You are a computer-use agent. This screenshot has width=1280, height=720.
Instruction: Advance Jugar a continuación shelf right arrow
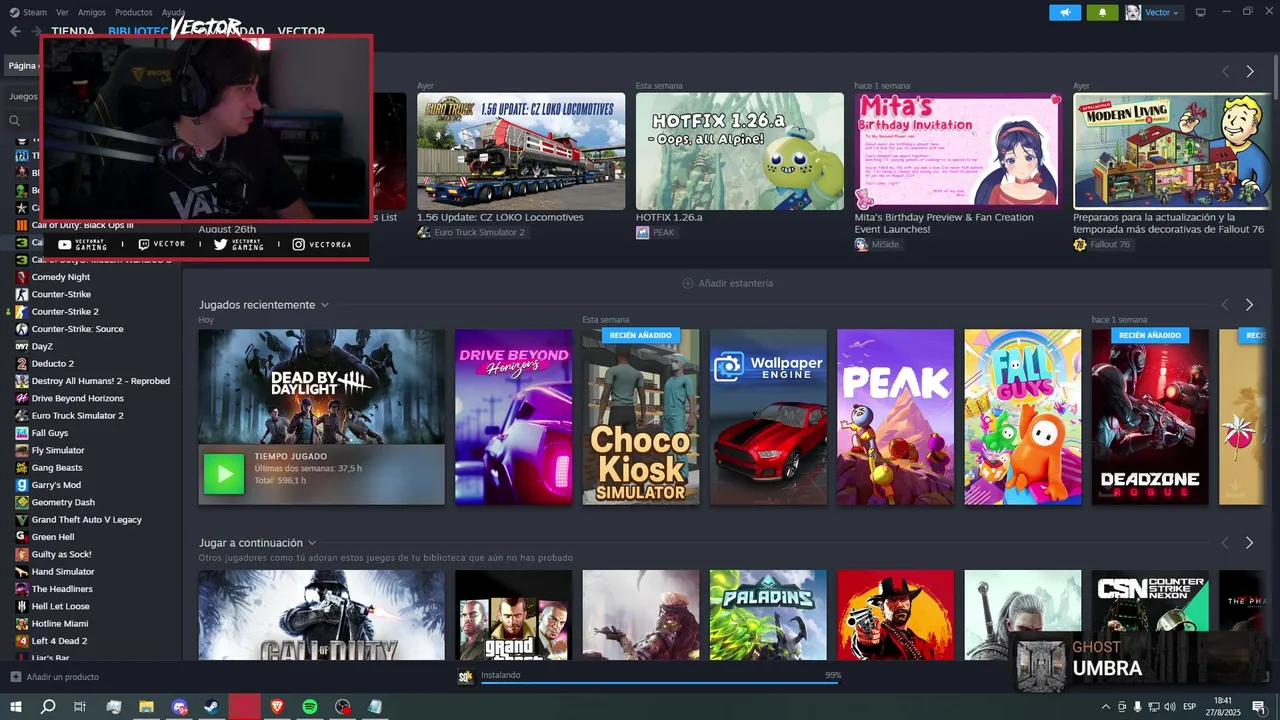pos(1249,542)
